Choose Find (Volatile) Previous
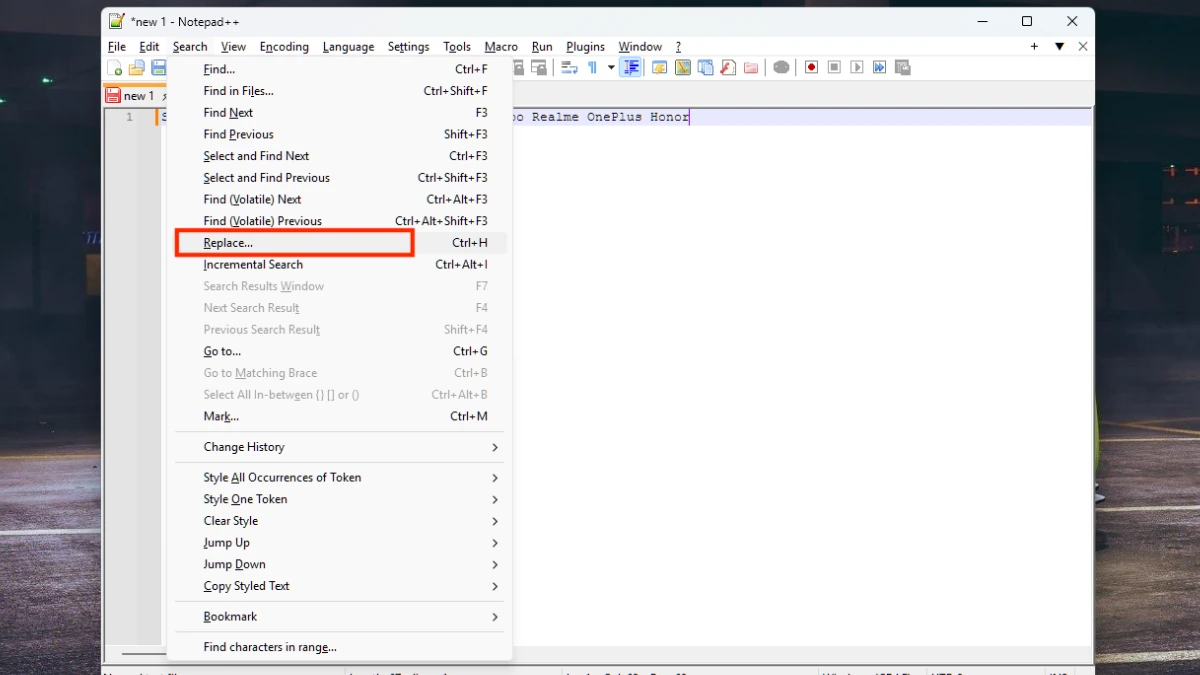 click(340, 221)
